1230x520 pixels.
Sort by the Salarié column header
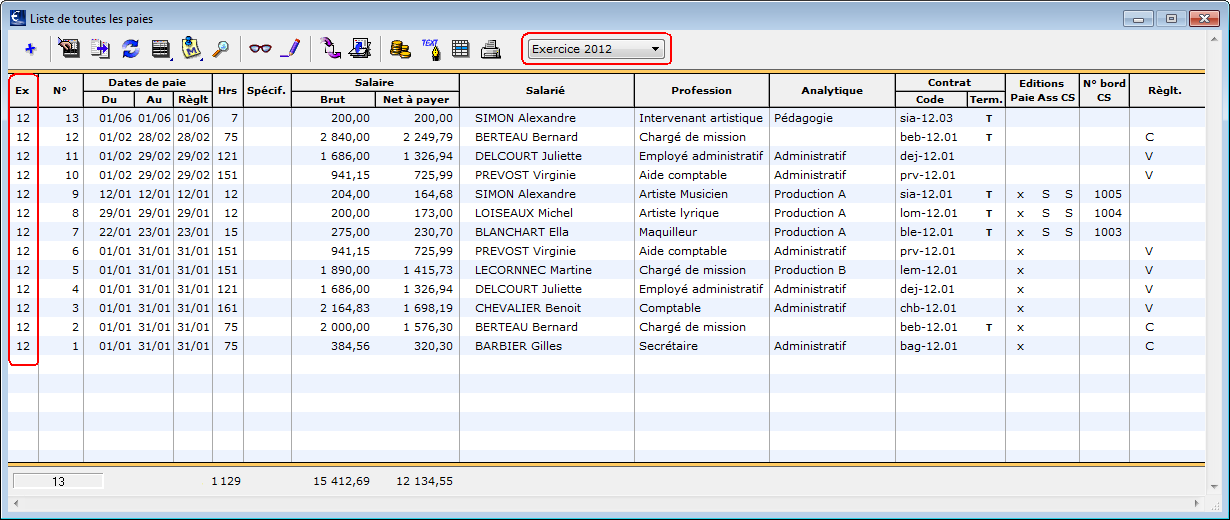pos(545,91)
